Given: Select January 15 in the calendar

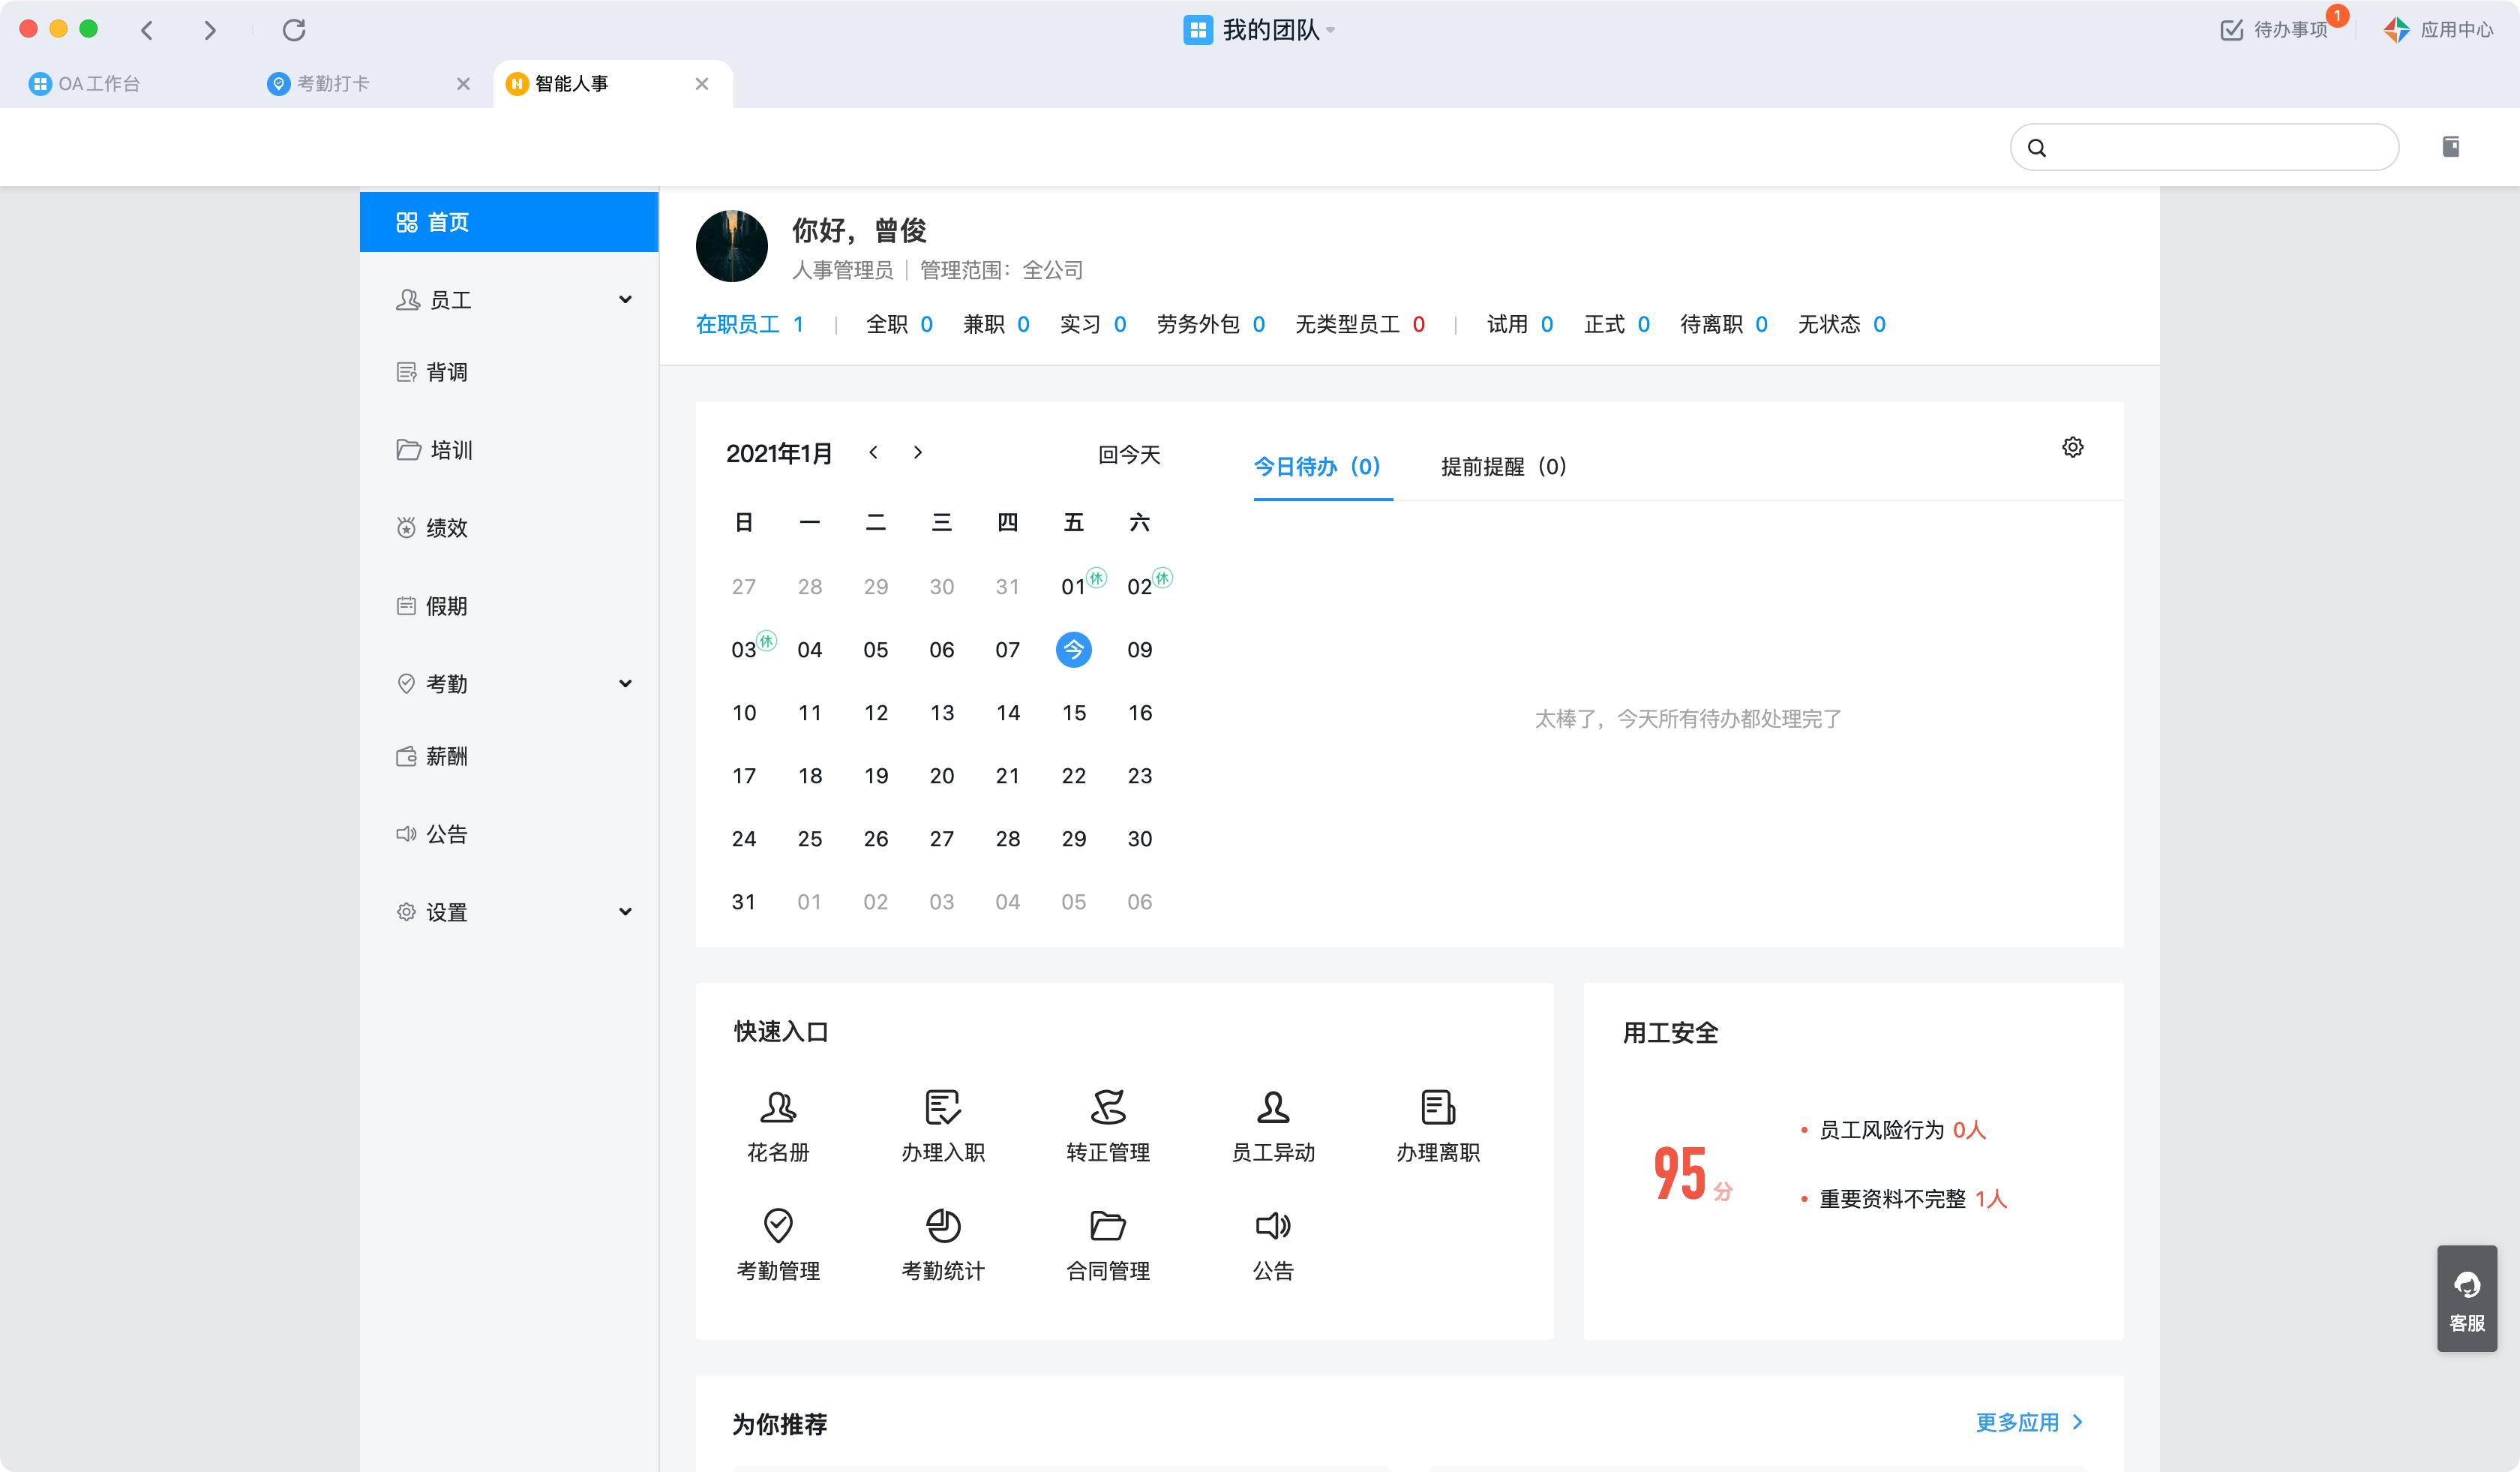Looking at the screenshot, I should tap(1073, 713).
